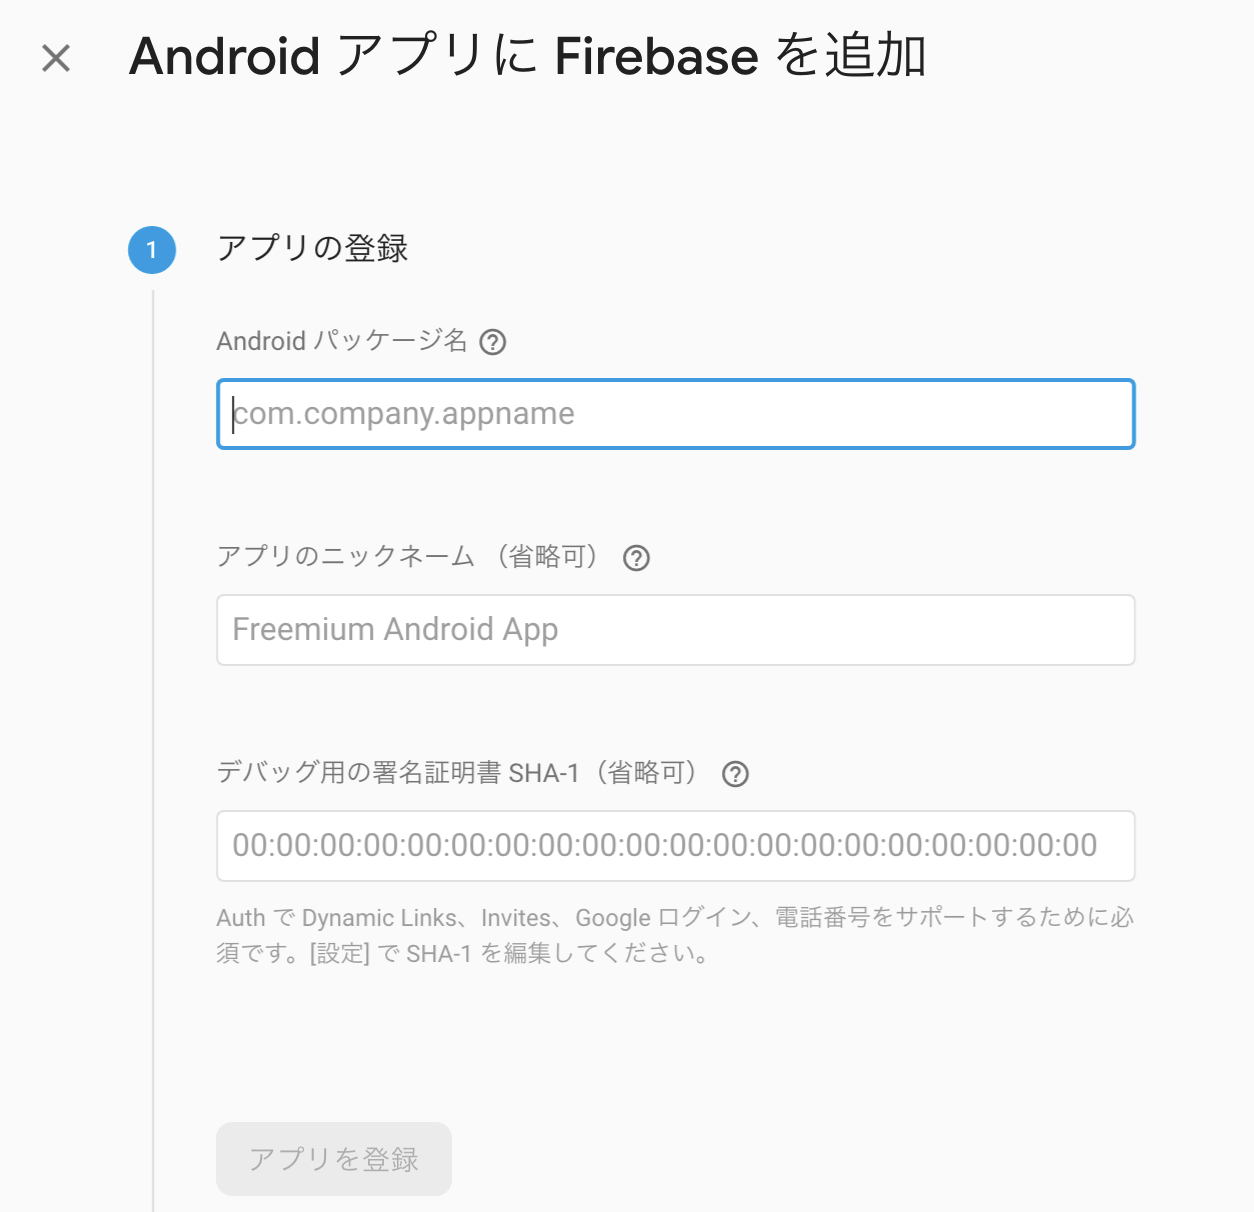1254x1212 pixels.
Task: Show help for デバッグ用の署名証明書 SHA-1
Action: (735, 774)
